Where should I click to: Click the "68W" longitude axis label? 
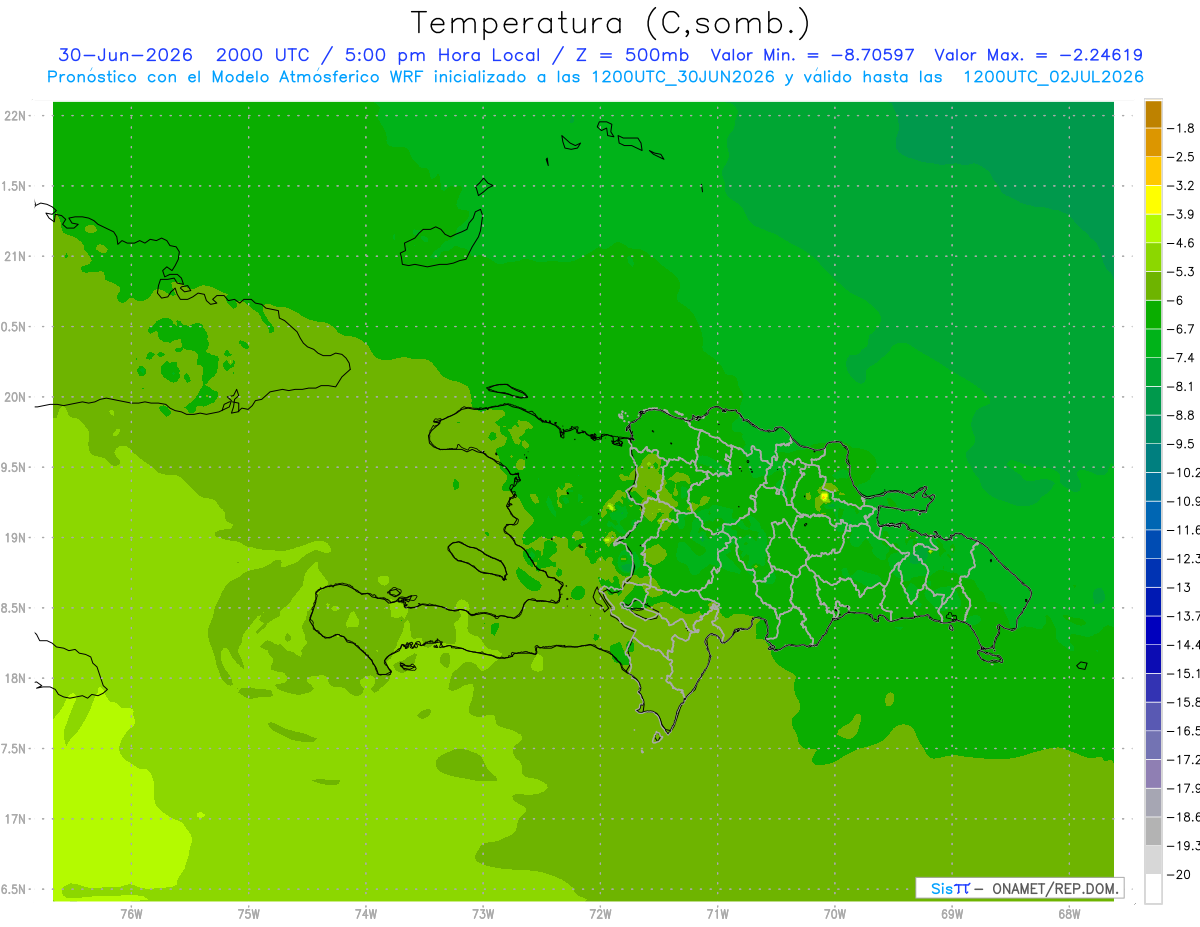click(x=1068, y=914)
